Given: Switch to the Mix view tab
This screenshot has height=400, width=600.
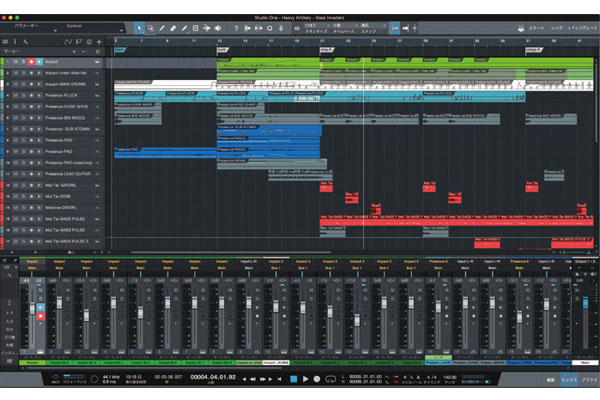Looking at the screenshot, I should [x=569, y=380].
